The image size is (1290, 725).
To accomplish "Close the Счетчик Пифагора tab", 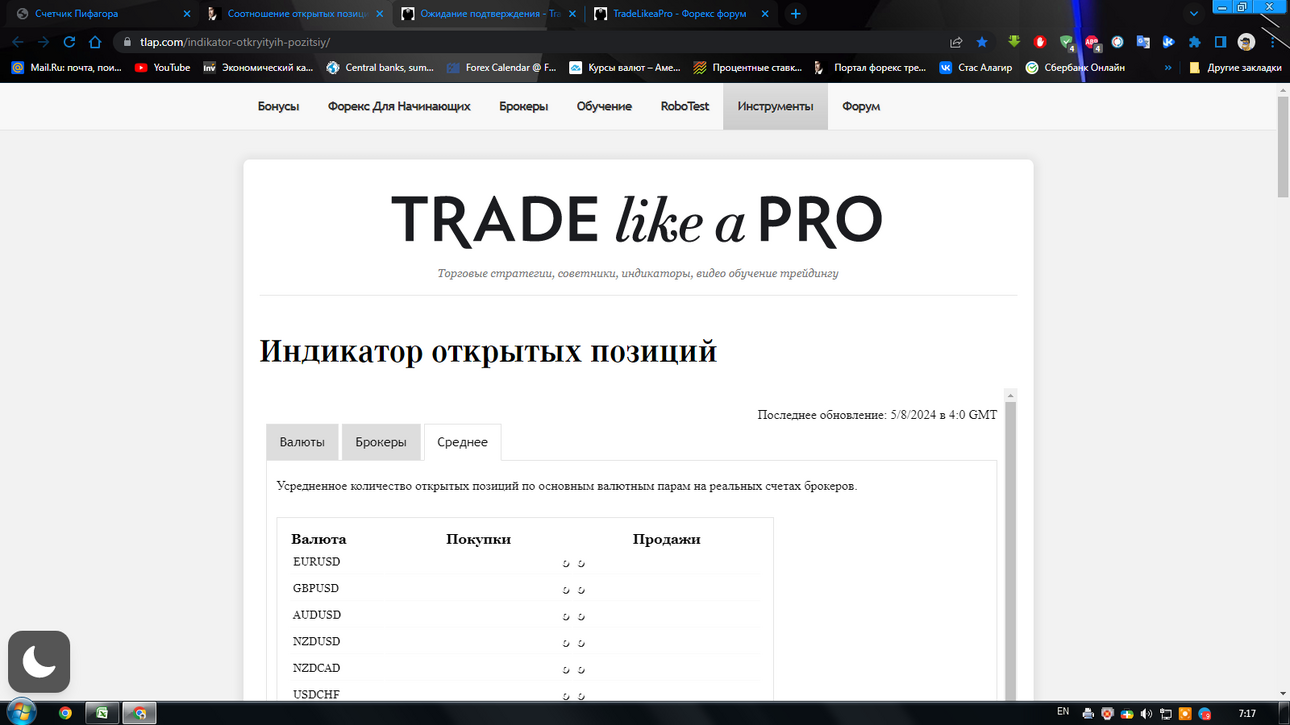I will coord(186,14).
